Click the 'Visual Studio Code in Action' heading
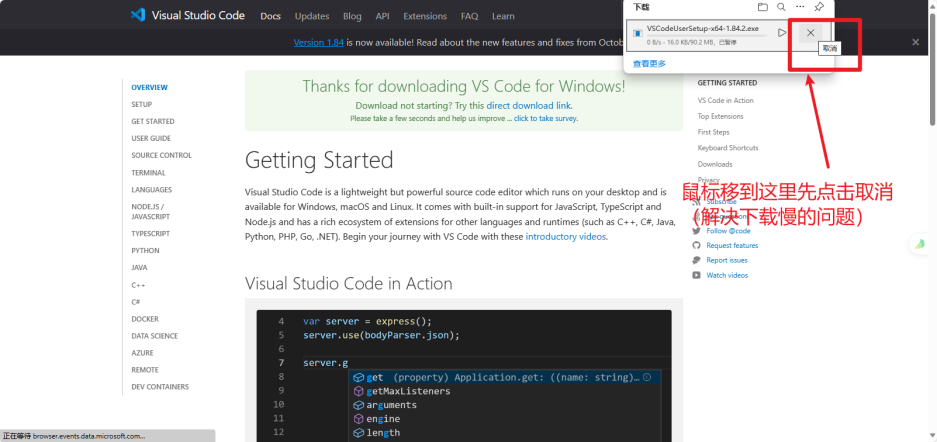This screenshot has width=937, height=442. tap(348, 283)
